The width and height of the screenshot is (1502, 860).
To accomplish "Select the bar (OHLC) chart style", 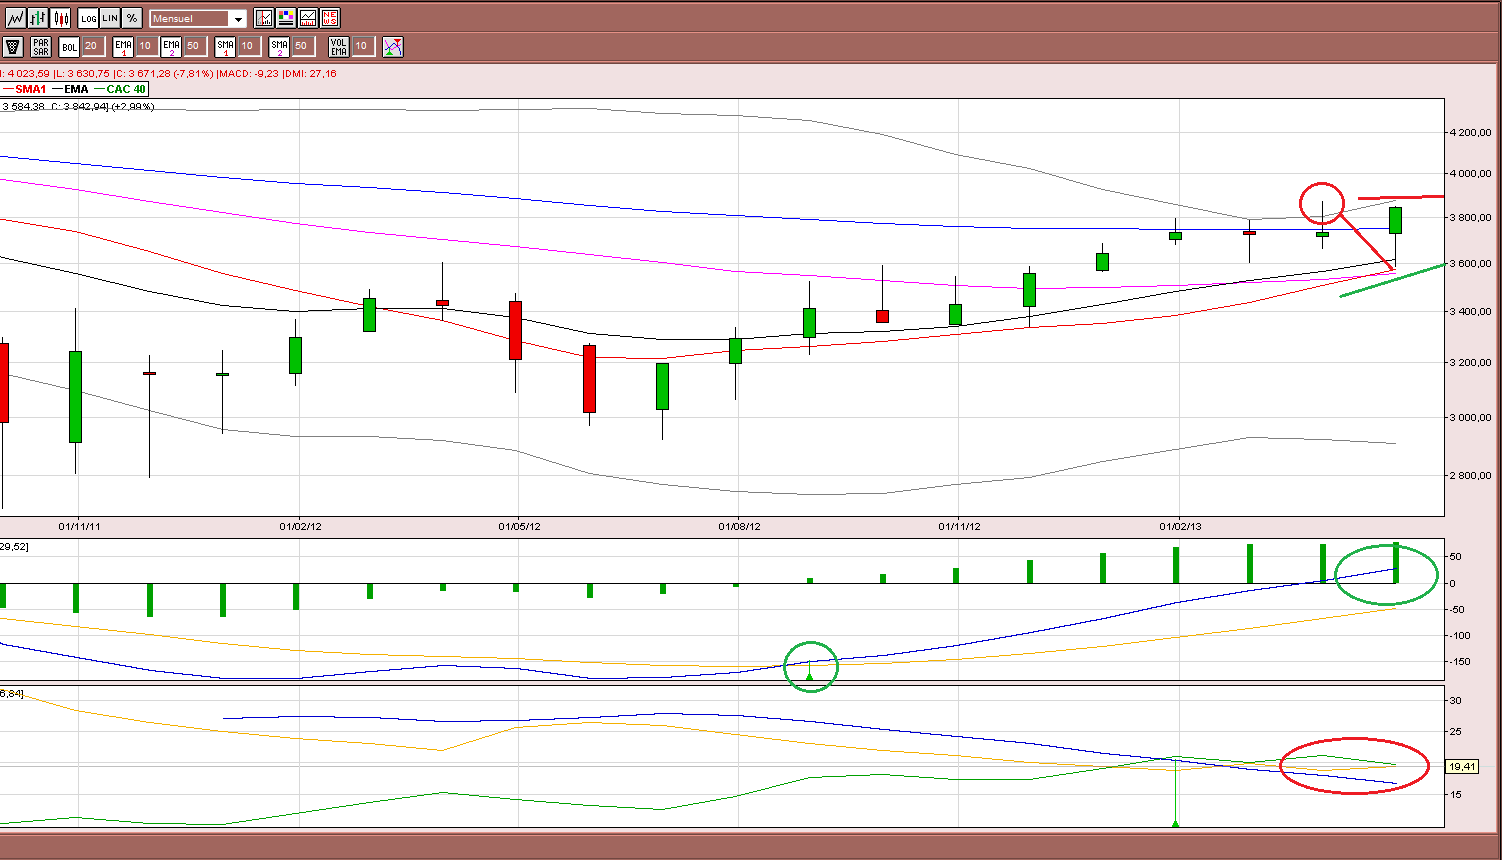I will tap(38, 18).
